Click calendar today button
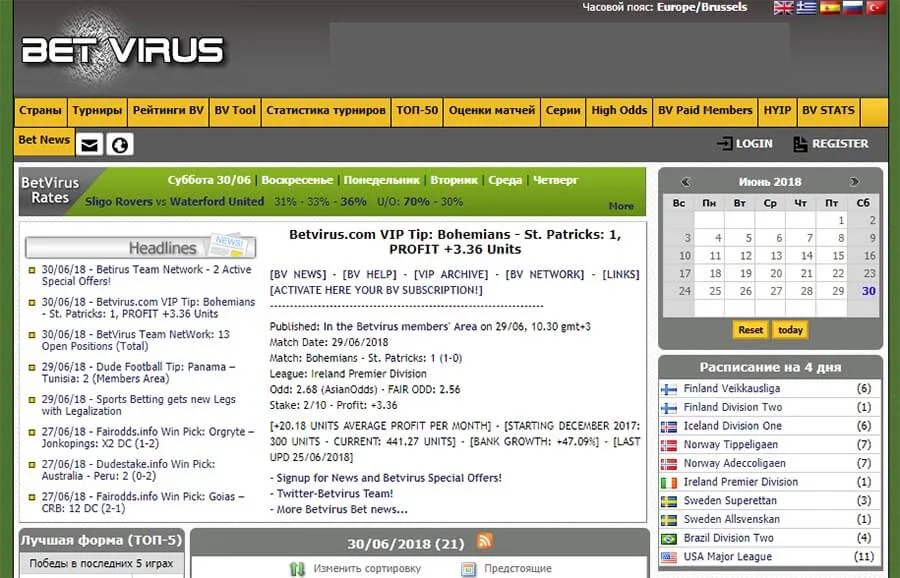Image resolution: width=900 pixels, height=578 pixels. 790,330
